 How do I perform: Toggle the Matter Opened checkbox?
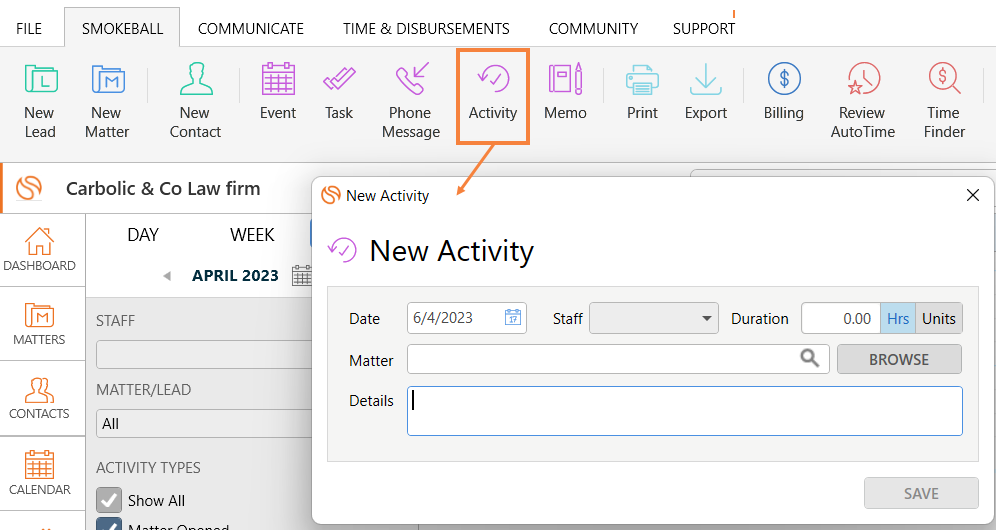point(109,524)
